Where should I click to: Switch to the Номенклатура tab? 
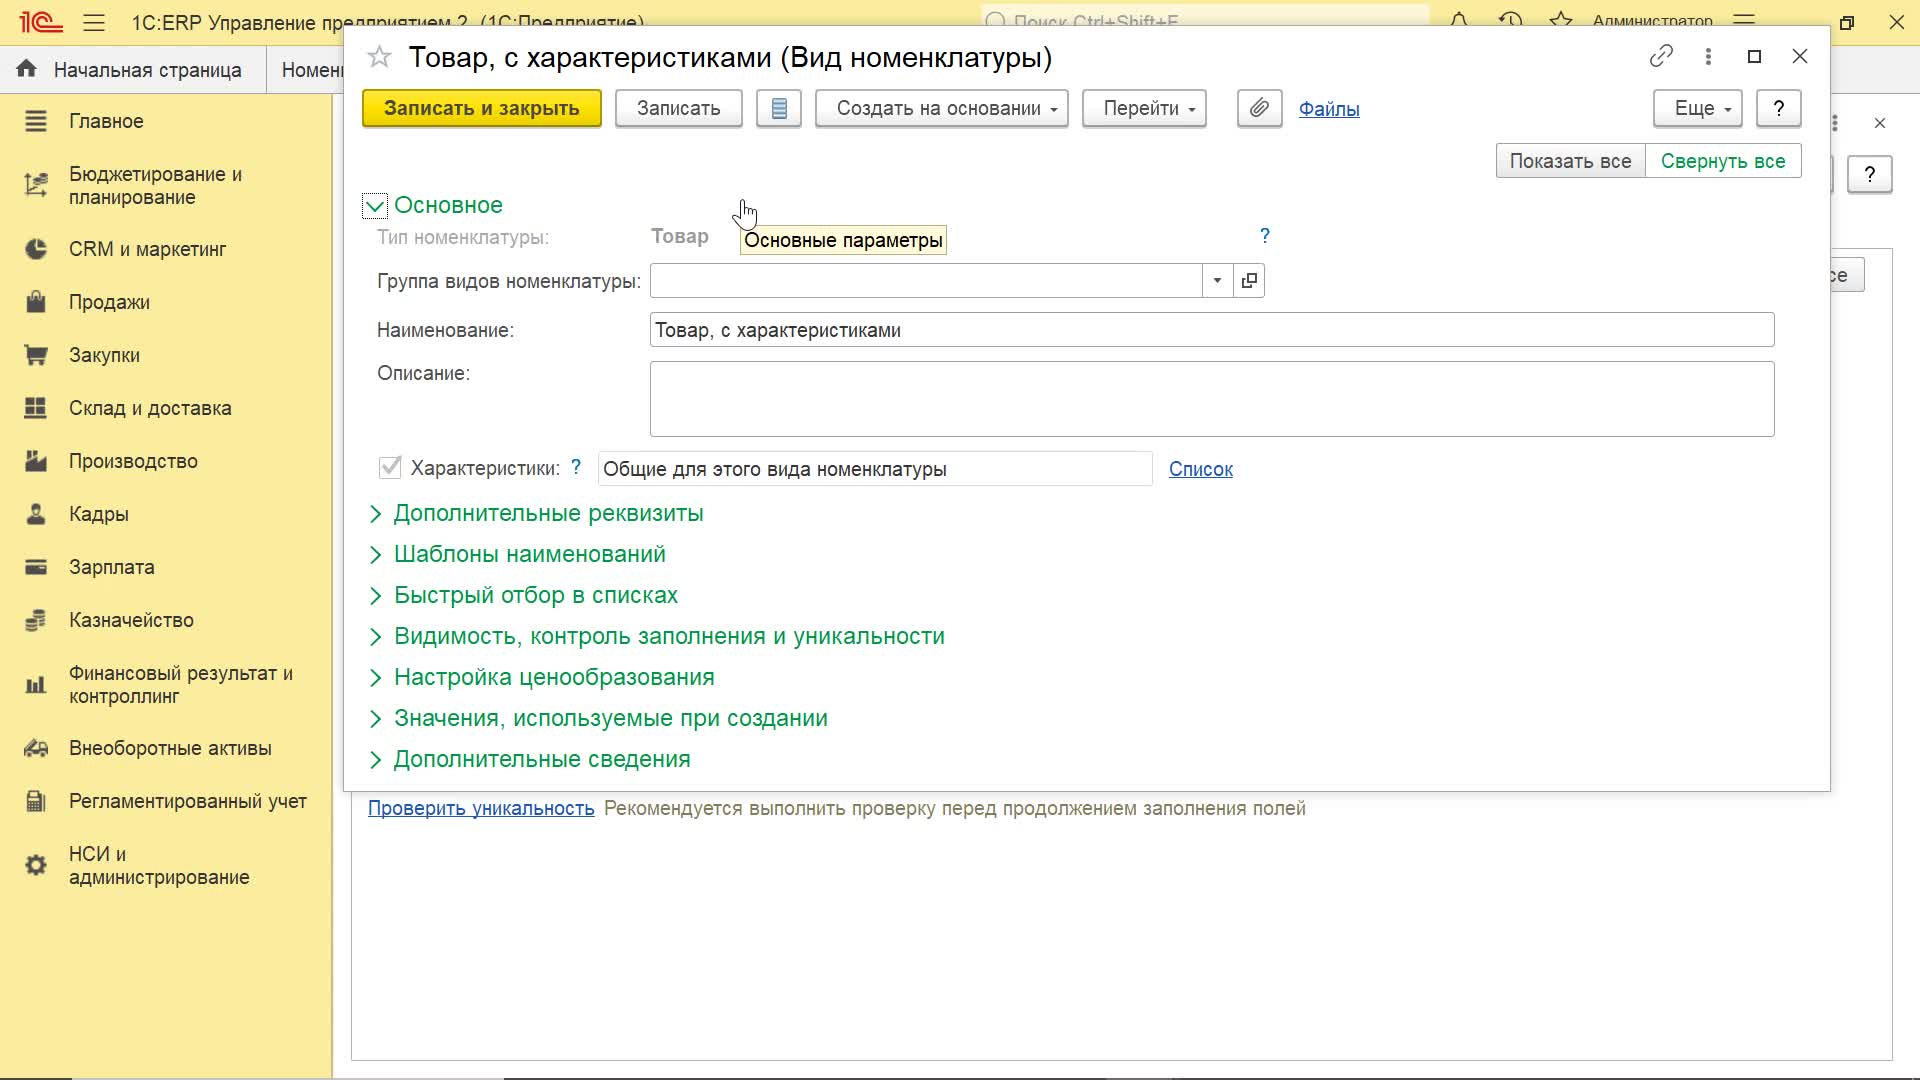point(306,70)
